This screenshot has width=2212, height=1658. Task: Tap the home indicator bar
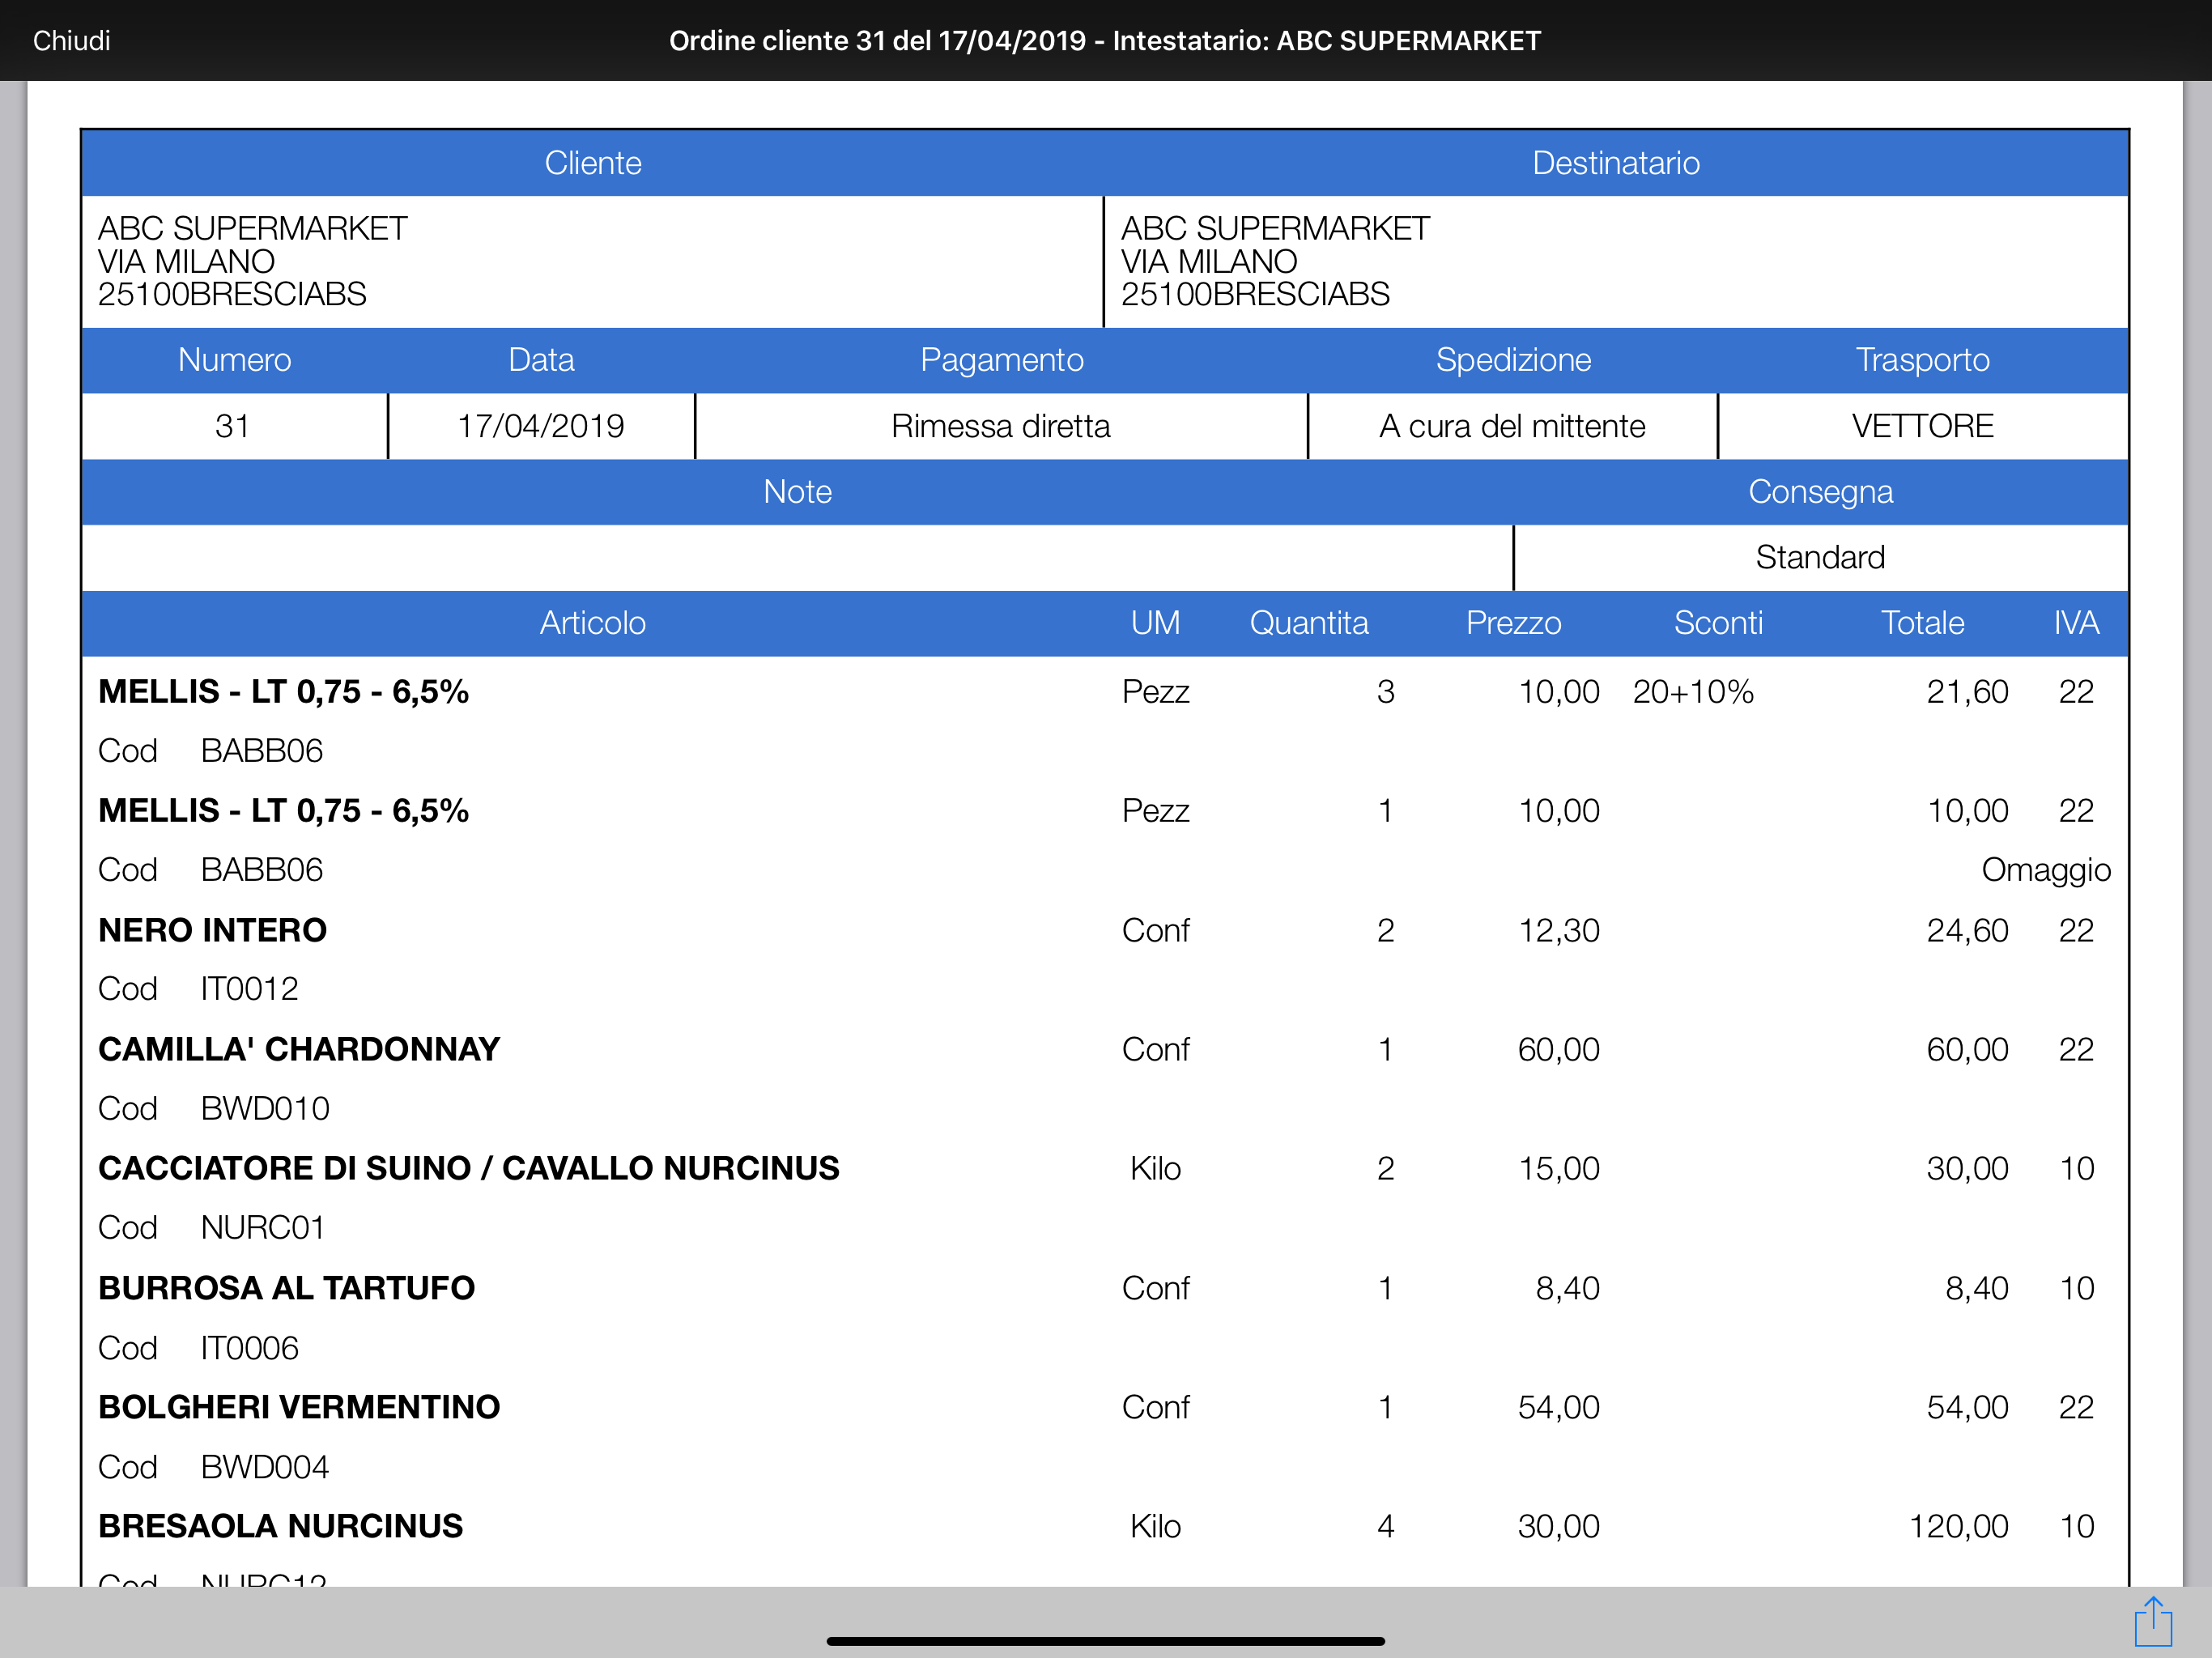(1105, 1641)
